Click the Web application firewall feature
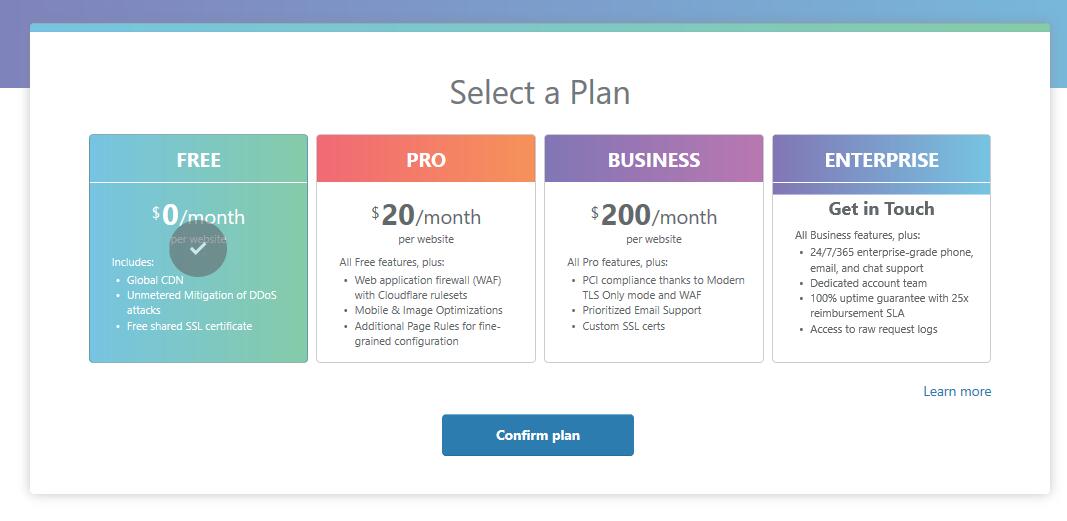This screenshot has height=521, width=1067. [x=427, y=280]
